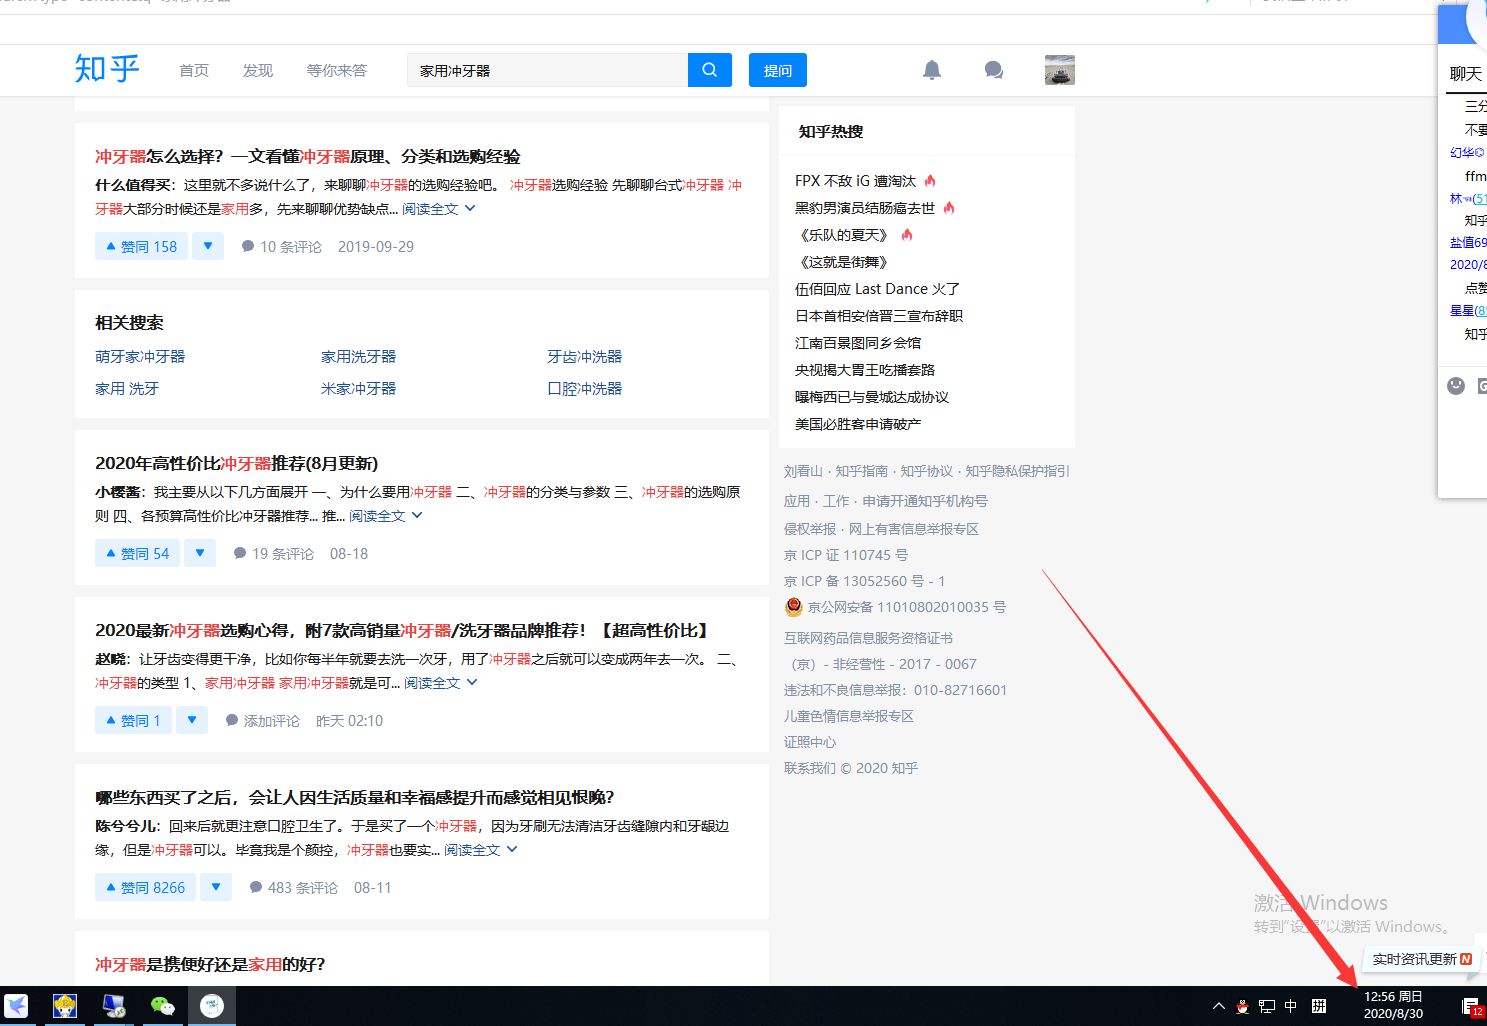Click the active round white taskbar app

coord(212,1006)
